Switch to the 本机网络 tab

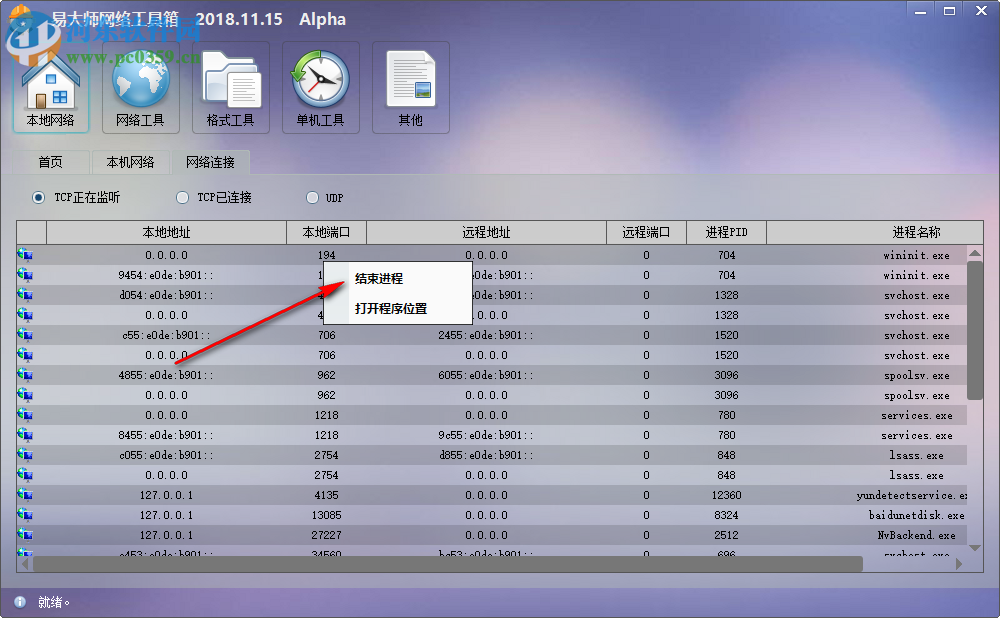click(131, 163)
